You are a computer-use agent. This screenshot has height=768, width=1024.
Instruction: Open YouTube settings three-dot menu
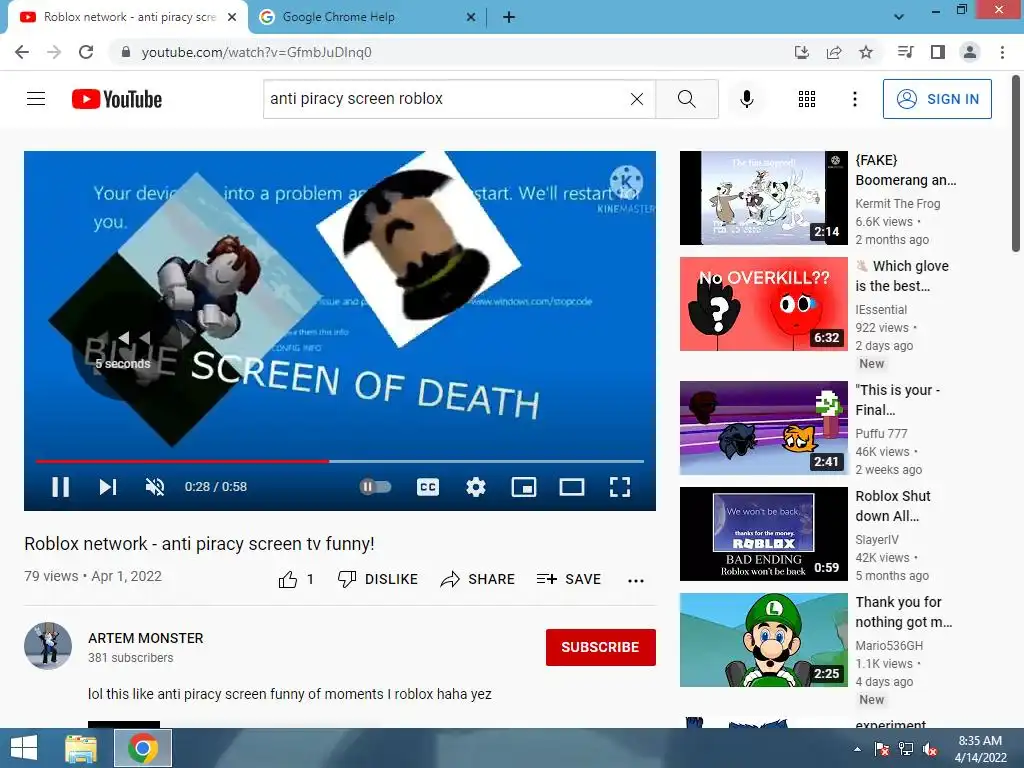tap(854, 99)
